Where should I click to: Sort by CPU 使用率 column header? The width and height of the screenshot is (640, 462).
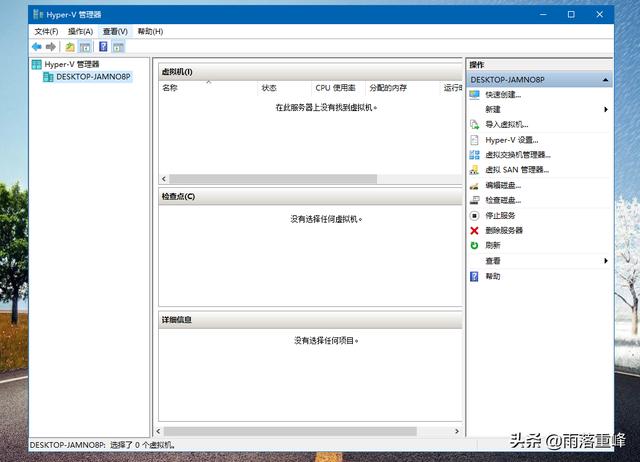coord(338,88)
